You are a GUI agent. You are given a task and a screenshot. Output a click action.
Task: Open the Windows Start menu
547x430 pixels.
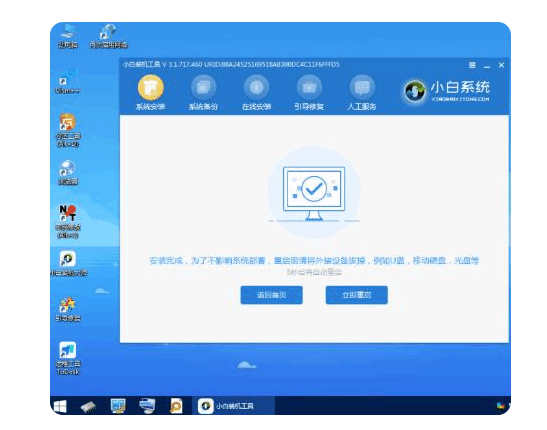coord(60,406)
